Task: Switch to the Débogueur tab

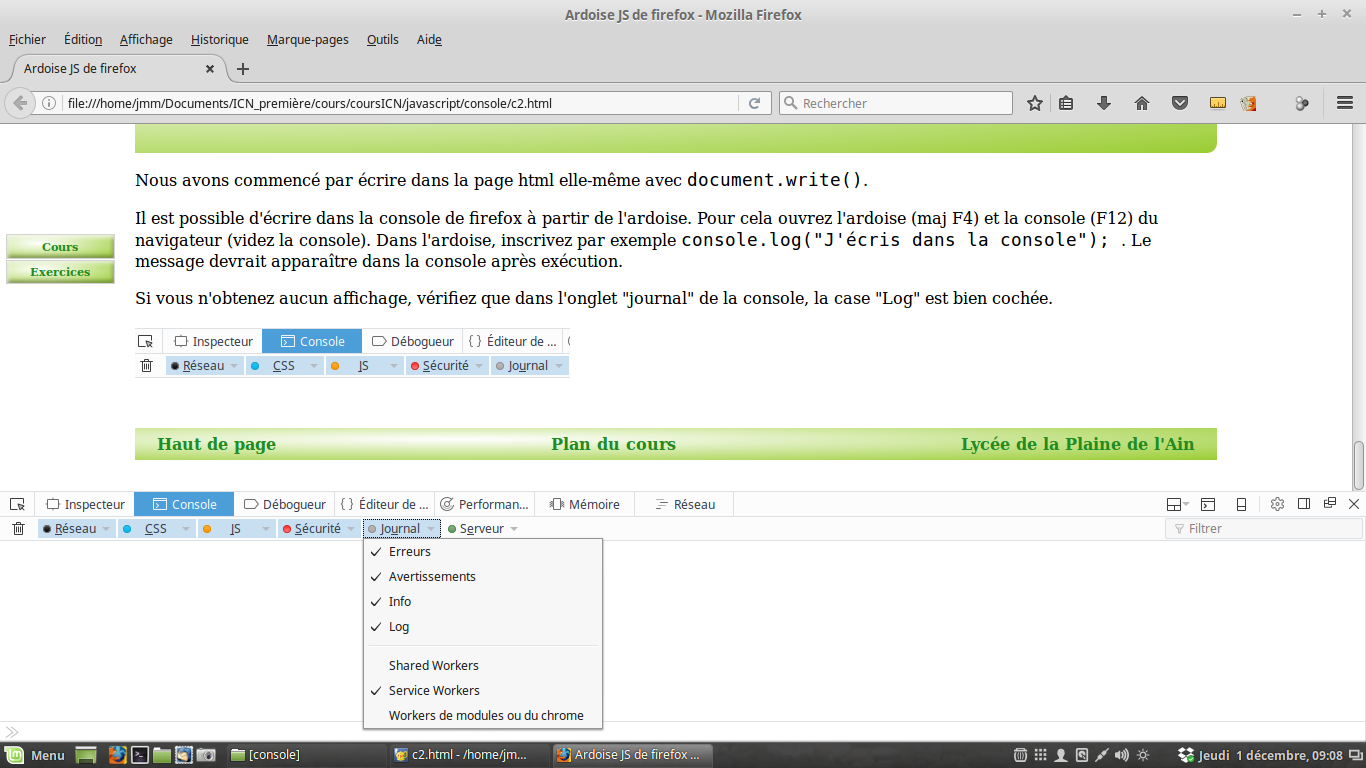Action: coord(285,505)
